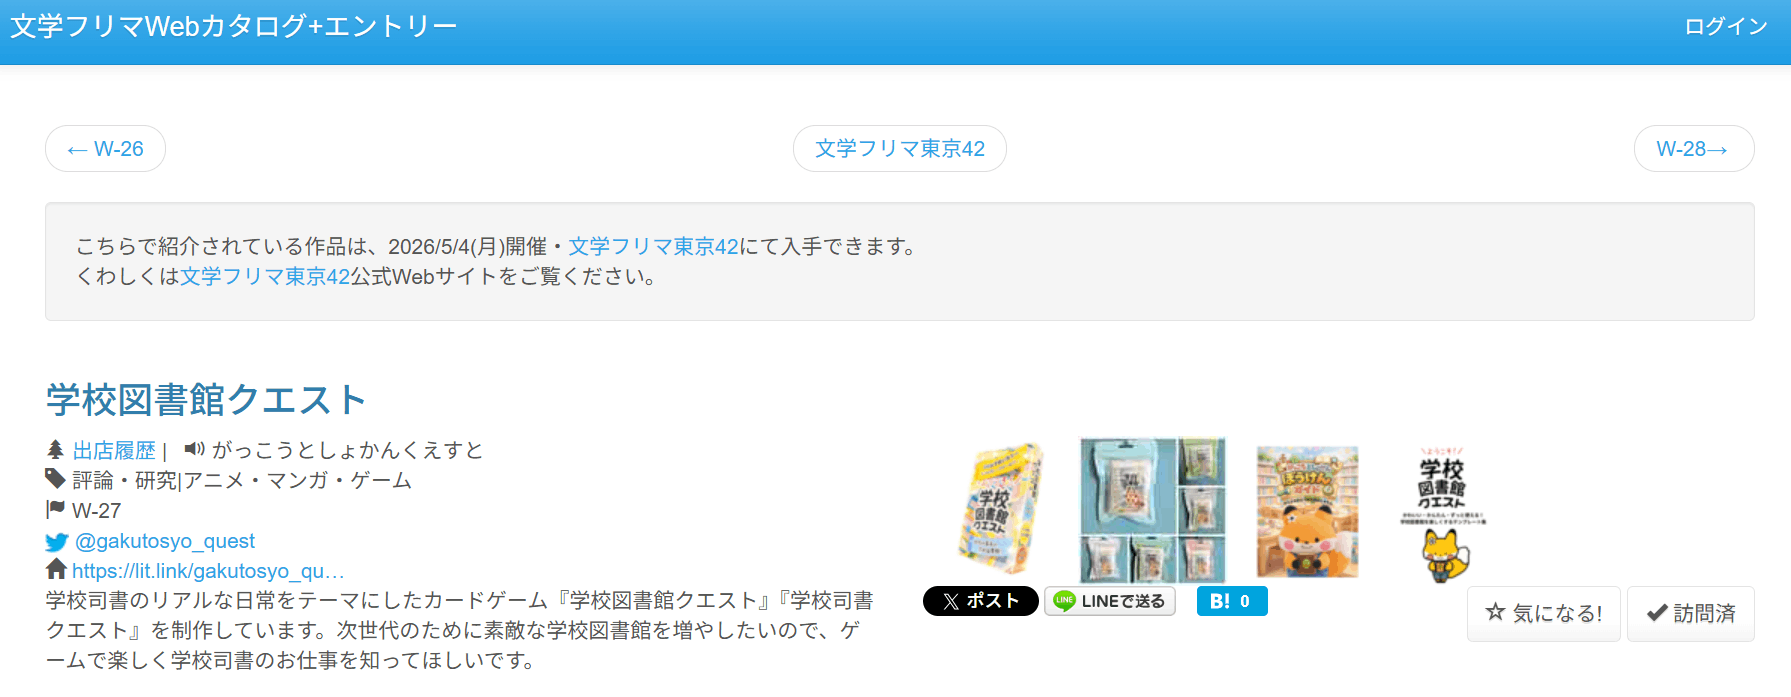
Task: Click the Hatena B! bookmark button
Action: [x=1232, y=601]
